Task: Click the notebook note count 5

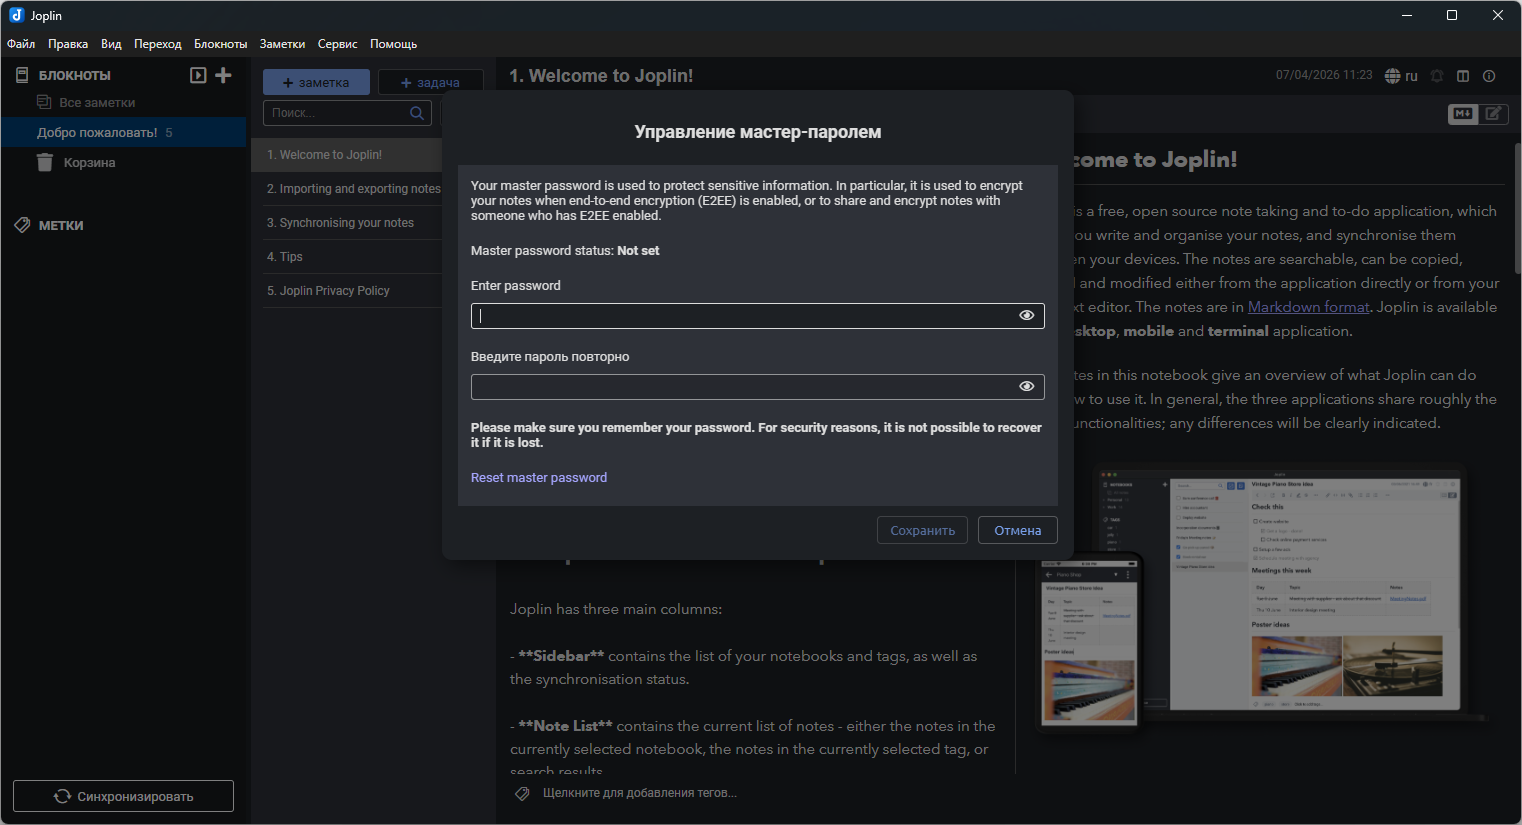Action: click(169, 132)
